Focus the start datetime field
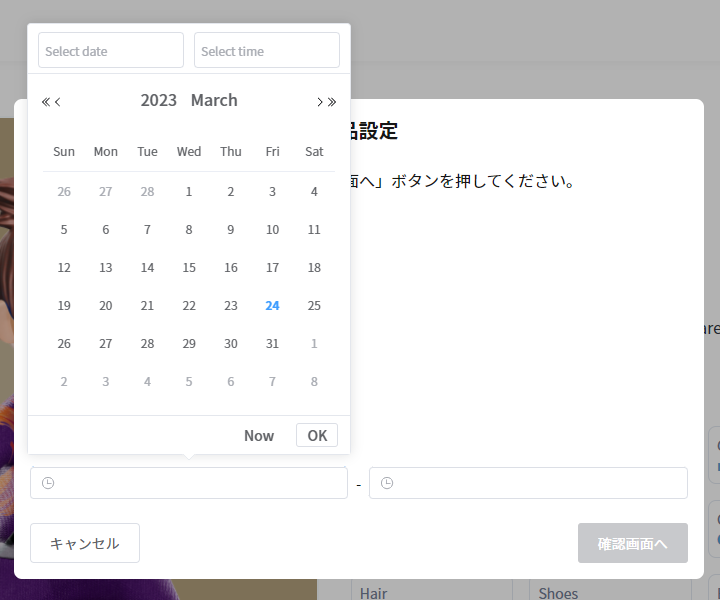Image resolution: width=720 pixels, height=600 pixels. coord(189,483)
